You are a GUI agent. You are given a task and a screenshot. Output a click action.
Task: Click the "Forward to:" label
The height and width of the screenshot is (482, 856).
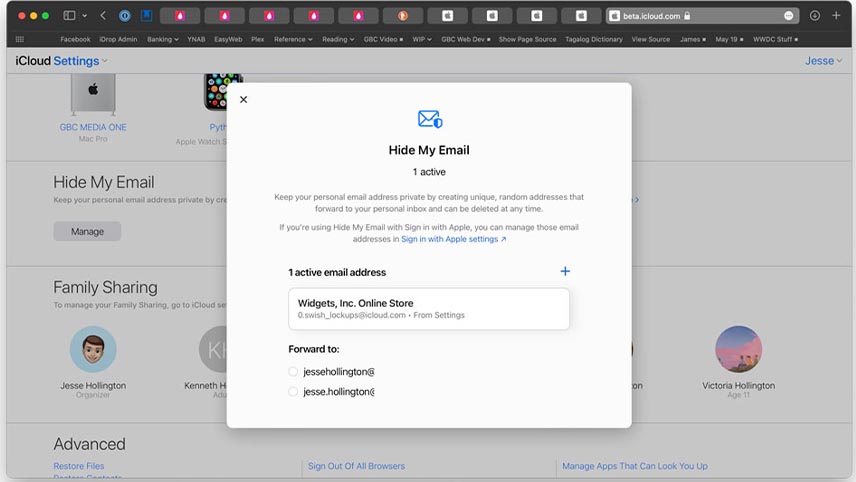[314, 349]
